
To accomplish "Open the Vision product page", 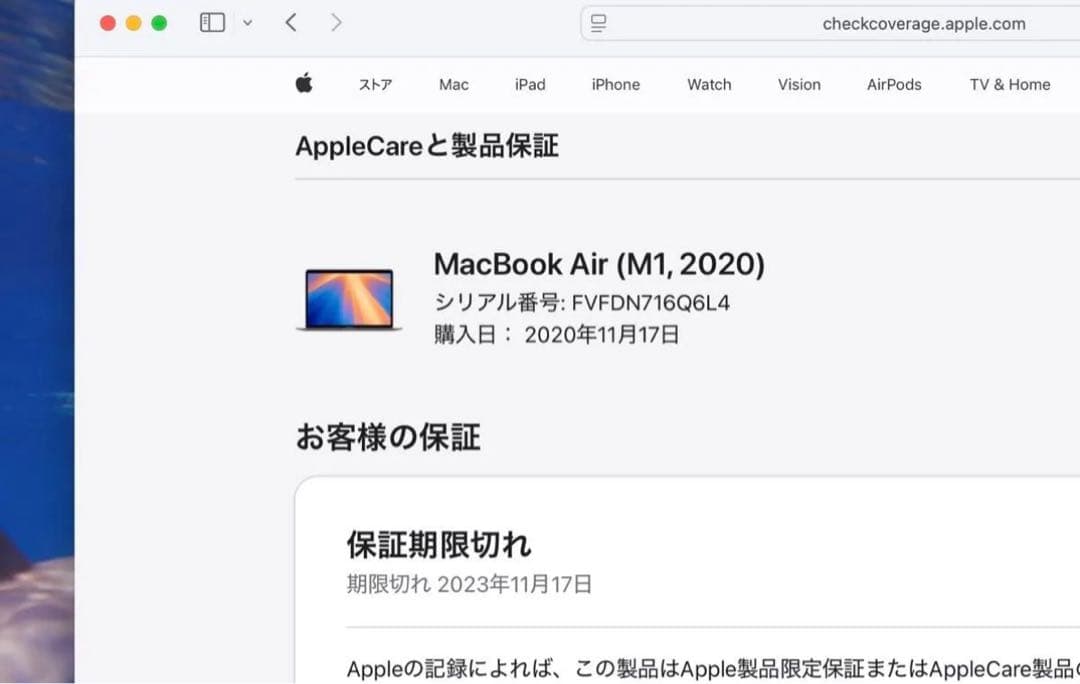I will (x=798, y=85).
